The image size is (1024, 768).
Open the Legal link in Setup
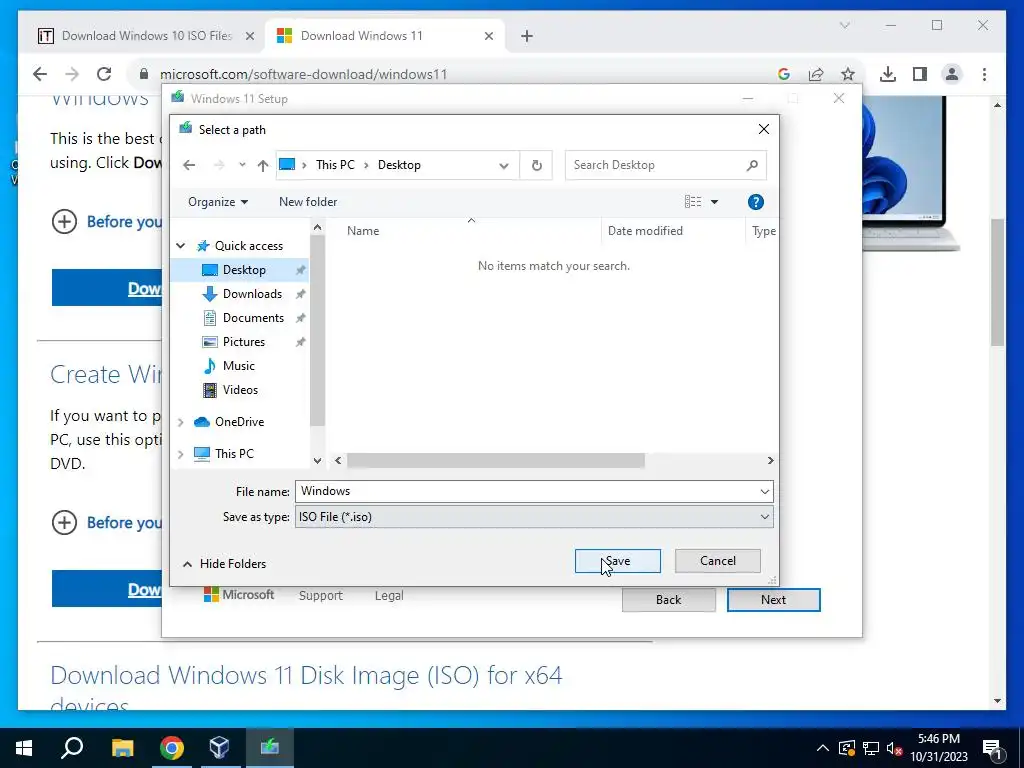389,596
